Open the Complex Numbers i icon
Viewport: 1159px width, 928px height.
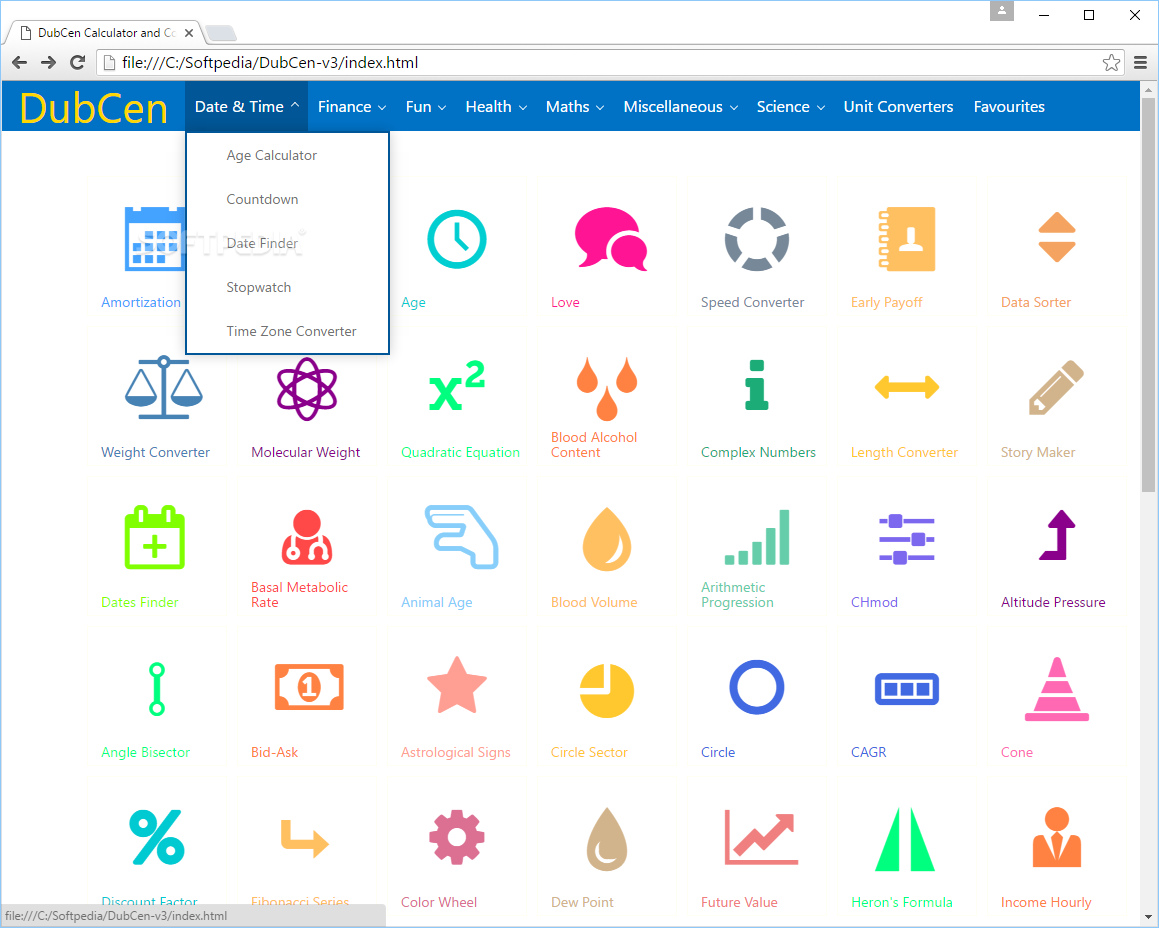click(x=757, y=385)
